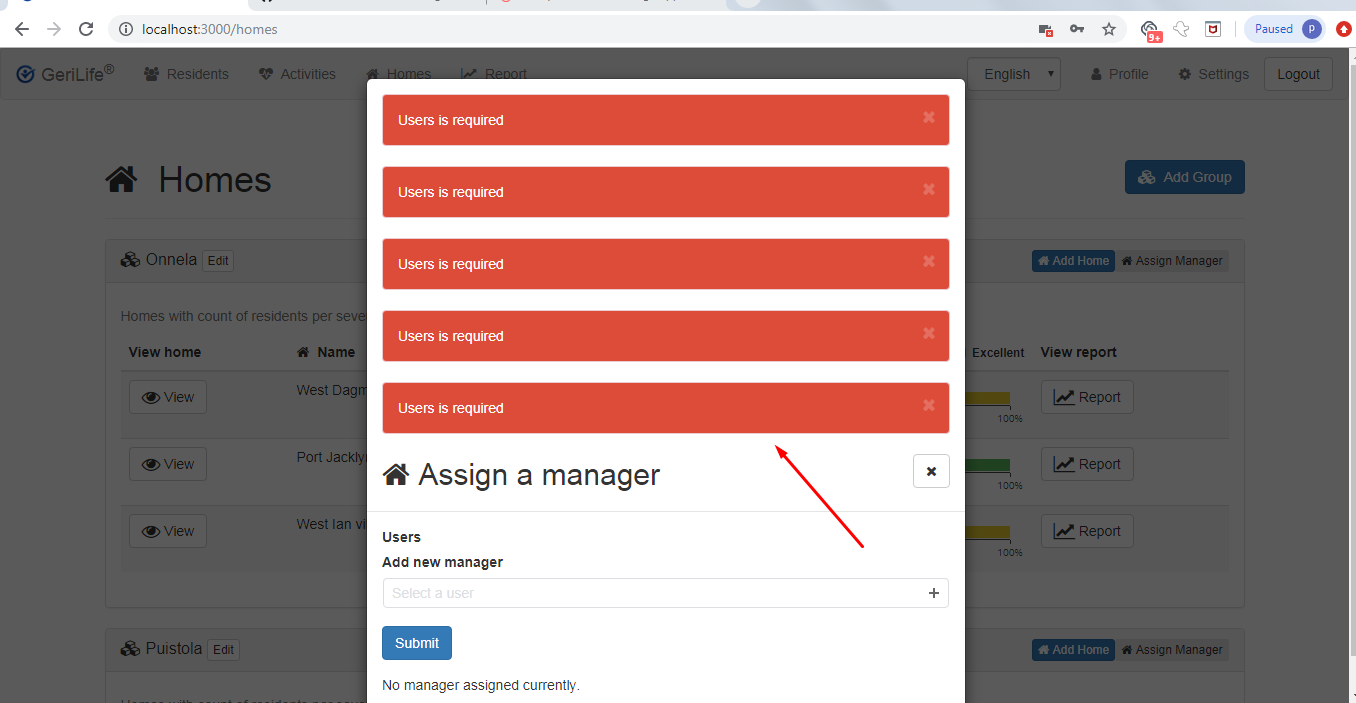1356x703 pixels.
Task: Go back in browser history
Action: (22, 29)
